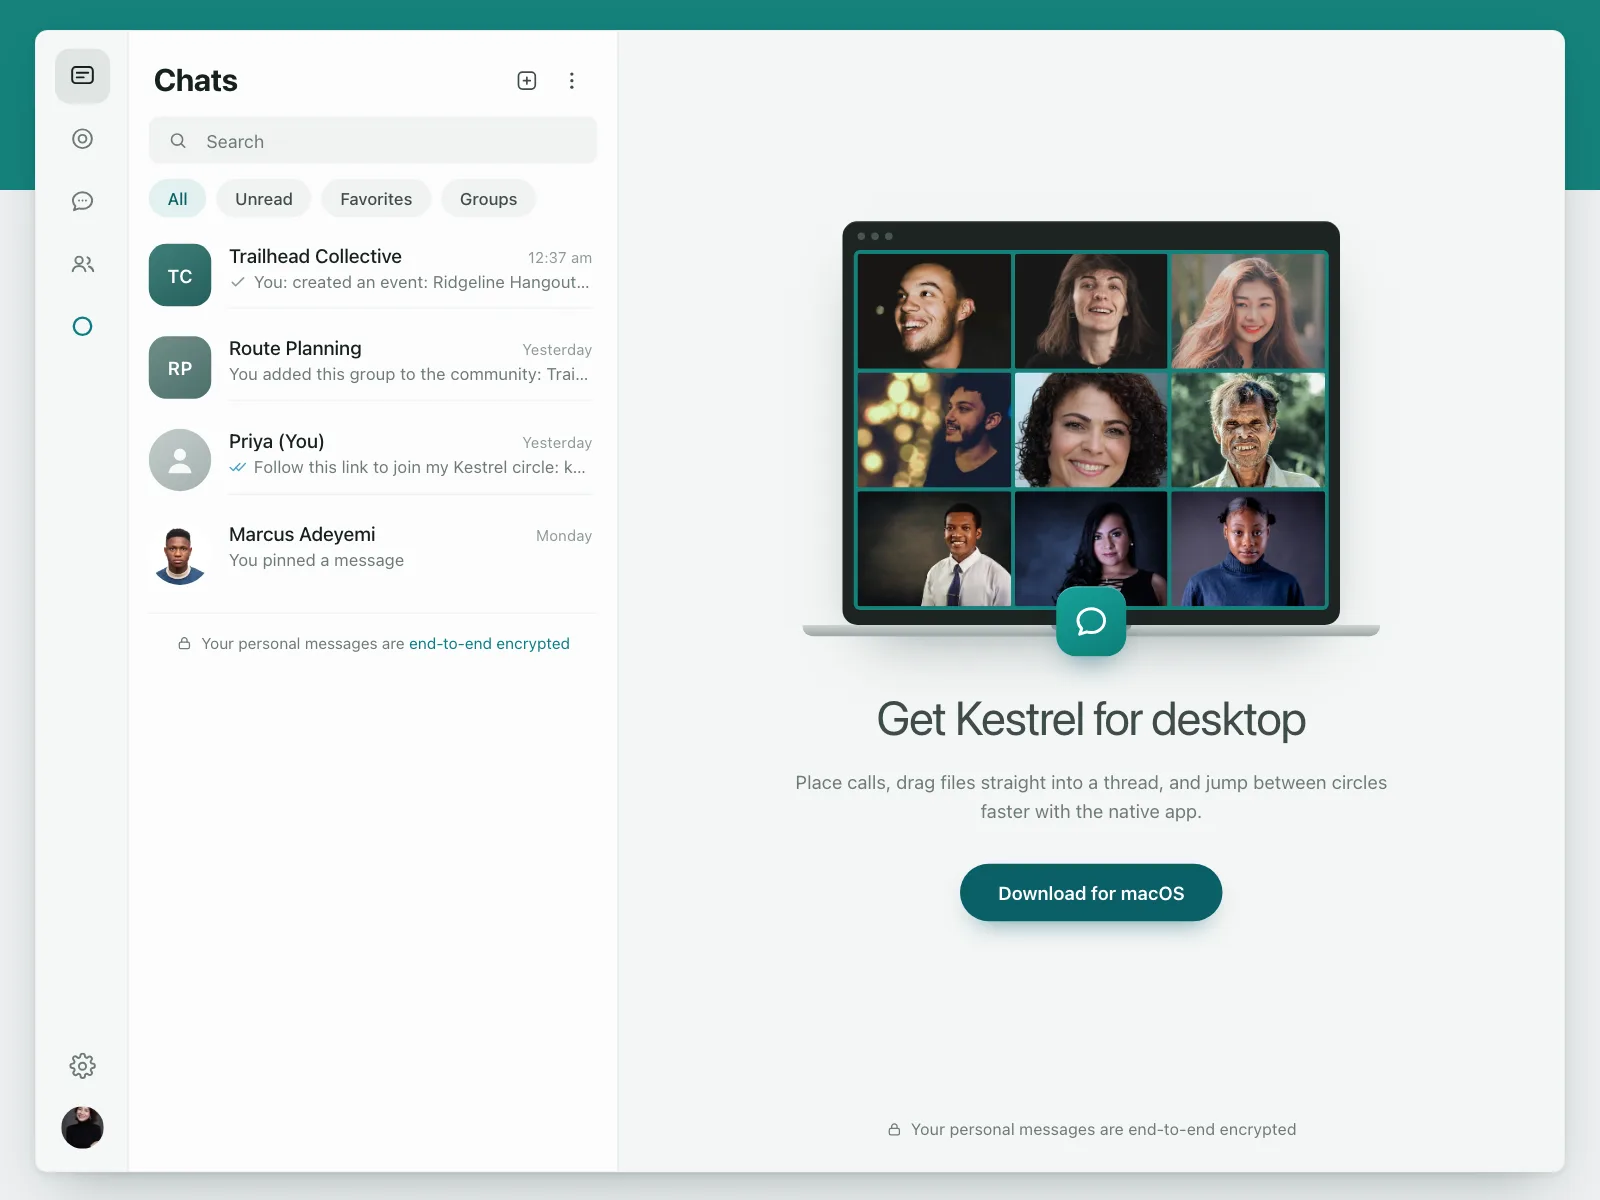Click the teal ring icon in sidebar
This screenshot has width=1600, height=1200.
pyautogui.click(x=82, y=326)
